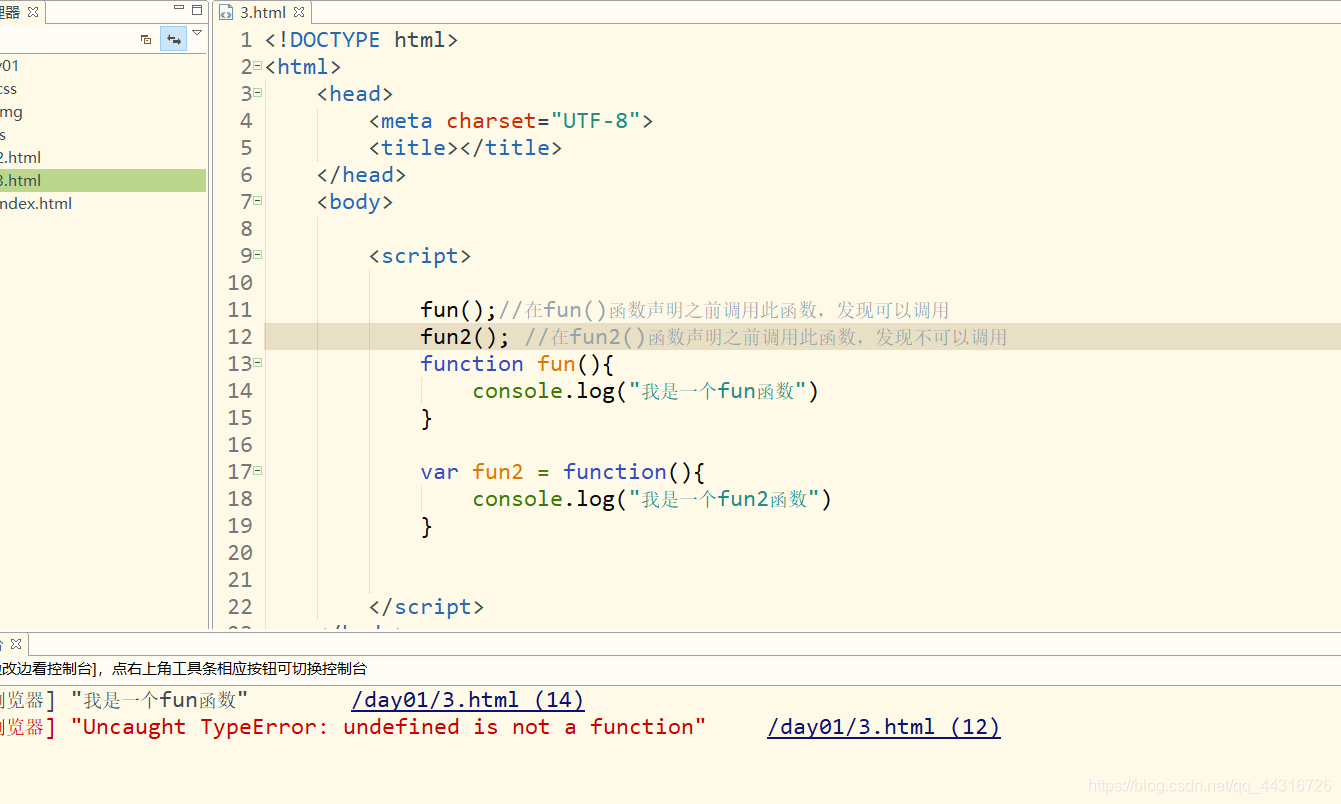Viewport: 1341px width, 804px height.
Task: Place cursor on the DOCTYPE html line
Action: [x=361, y=40]
